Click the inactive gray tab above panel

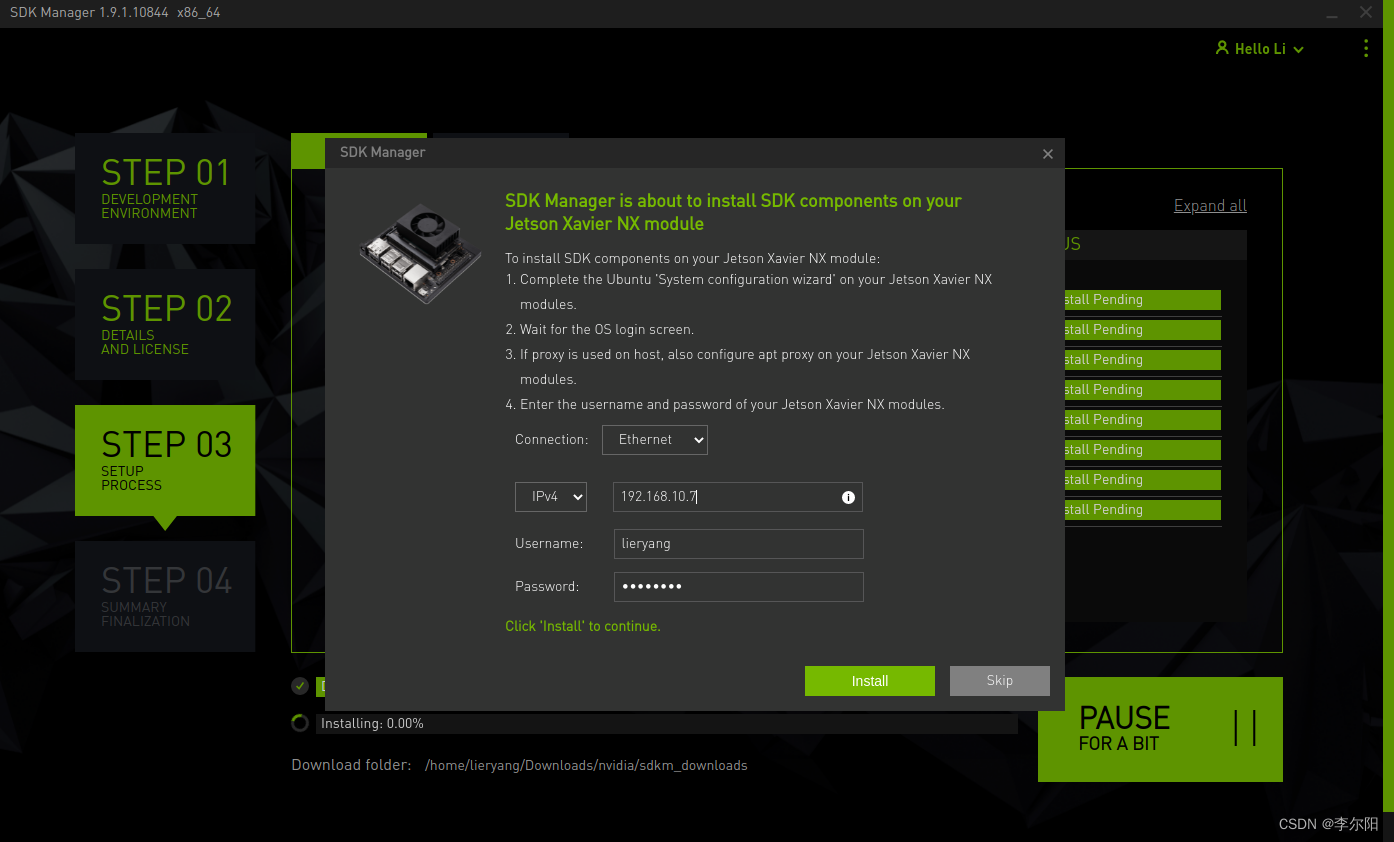pos(501,136)
